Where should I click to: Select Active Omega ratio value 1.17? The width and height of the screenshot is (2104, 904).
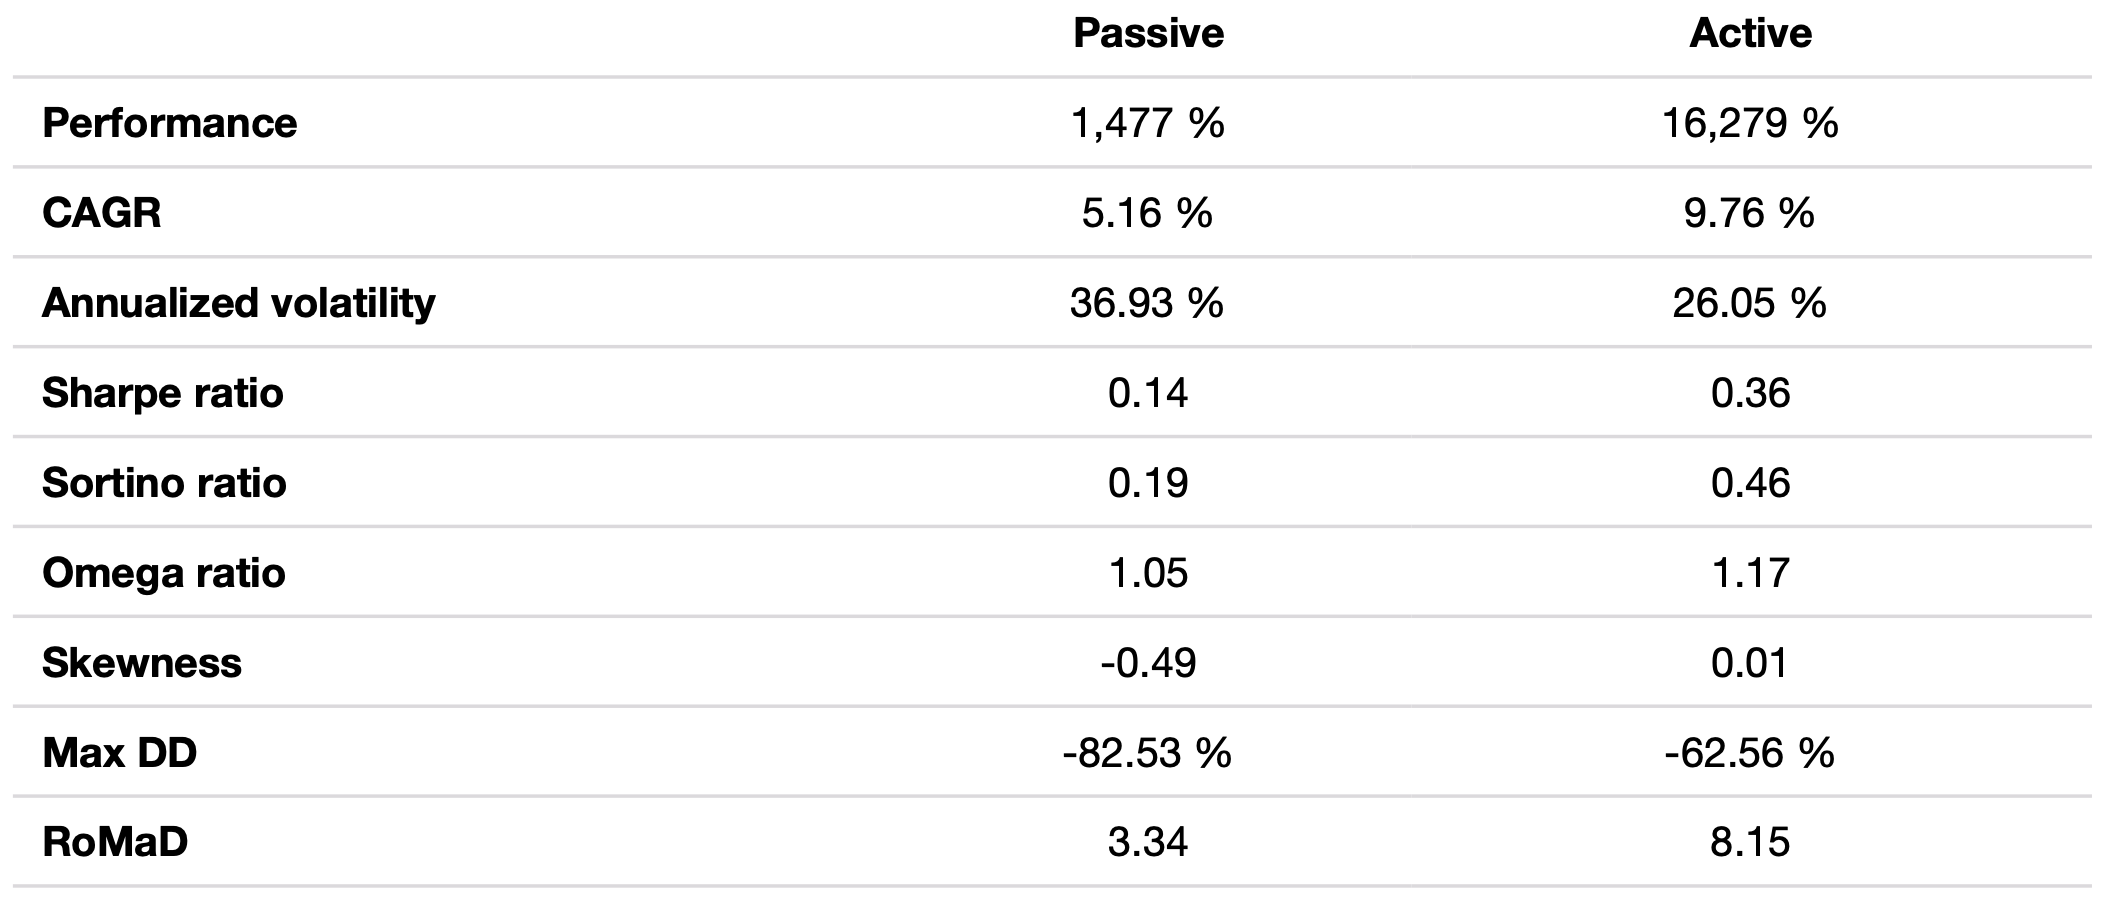pos(1750,573)
